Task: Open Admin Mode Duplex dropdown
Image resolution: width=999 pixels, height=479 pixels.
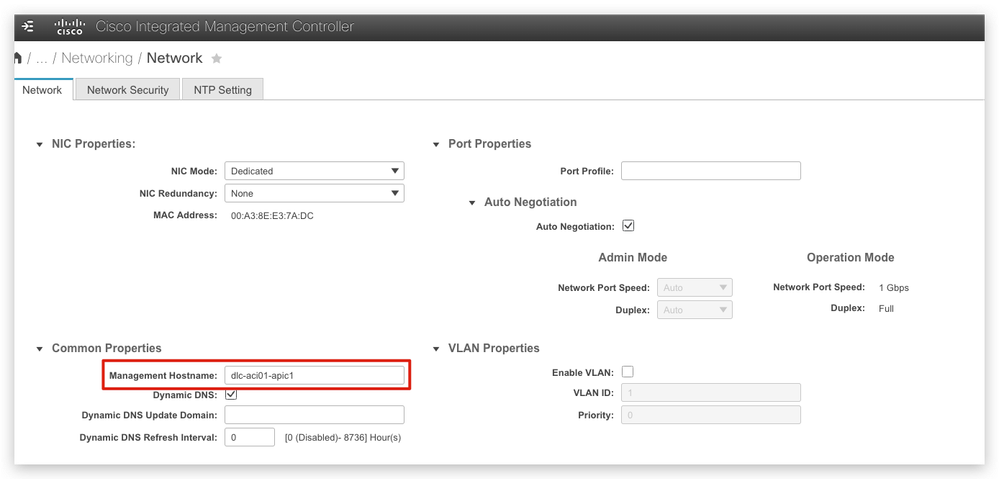Action: coord(694,310)
